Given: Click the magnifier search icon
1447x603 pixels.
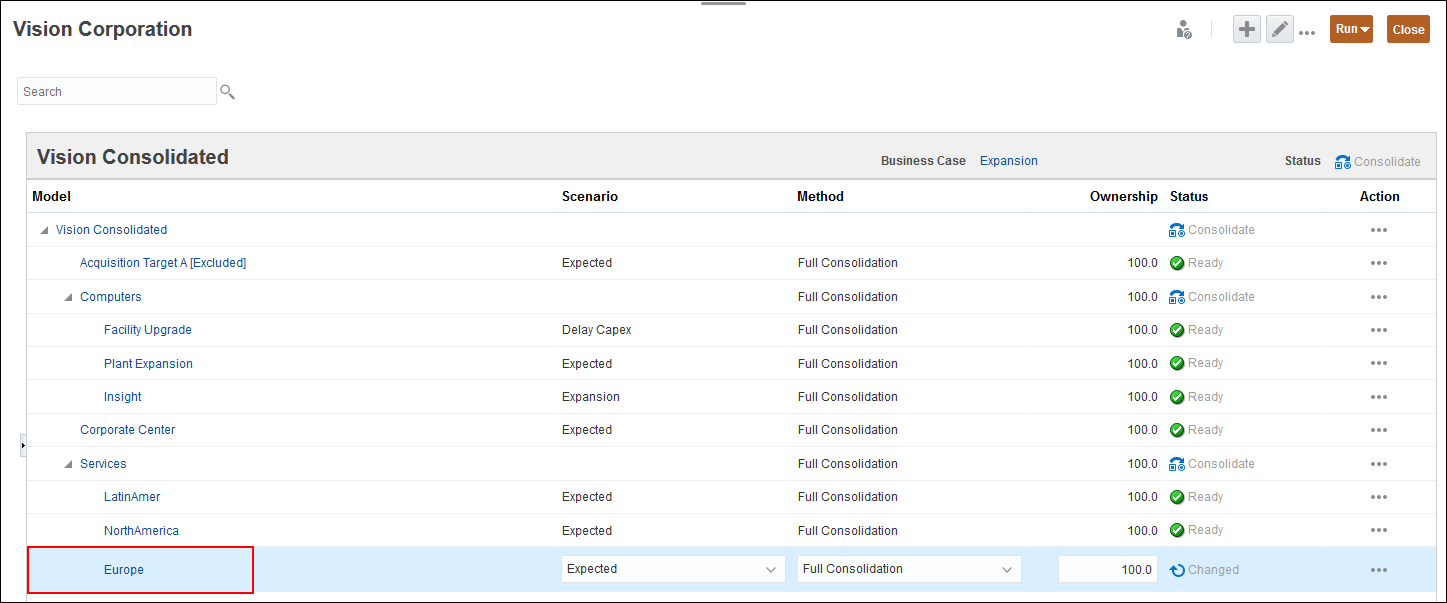Looking at the screenshot, I should pyautogui.click(x=227, y=92).
